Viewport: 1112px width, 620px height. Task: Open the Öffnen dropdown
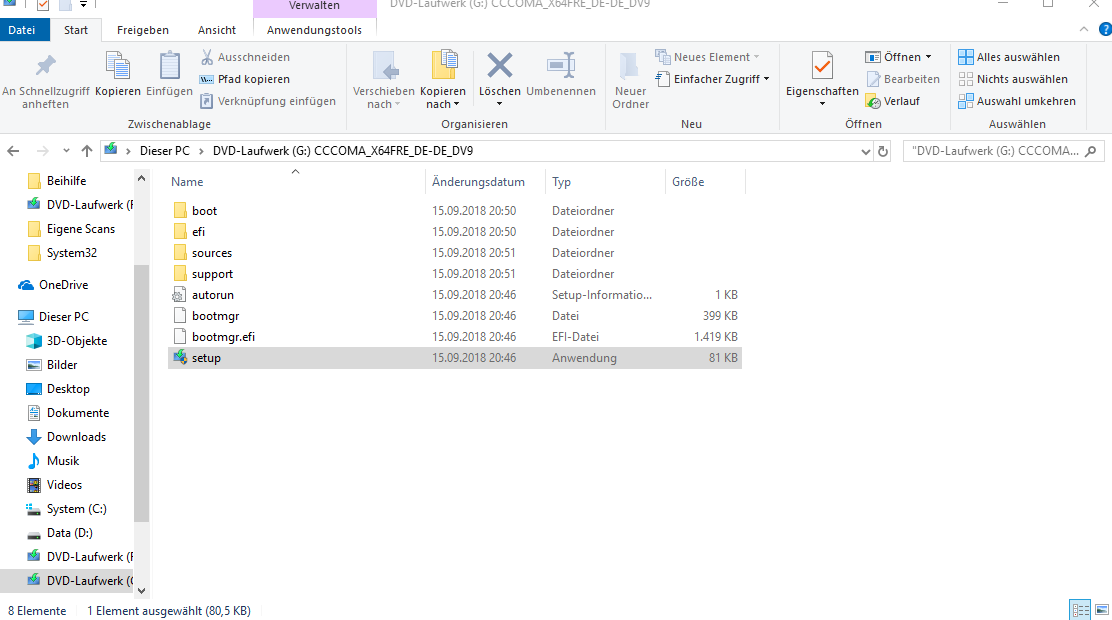(x=928, y=57)
